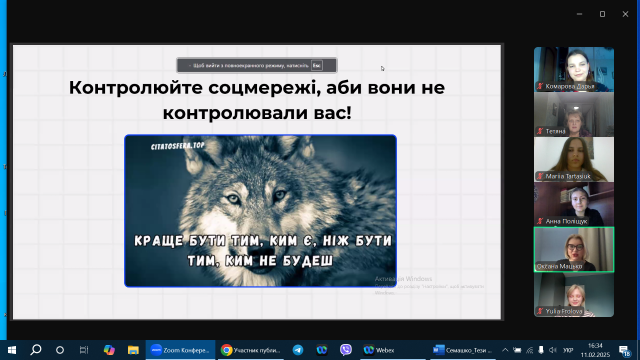Image resolution: width=640 pixels, height=360 pixels.
Task: Select Комарова Дарья video tile
Action: [574, 69]
